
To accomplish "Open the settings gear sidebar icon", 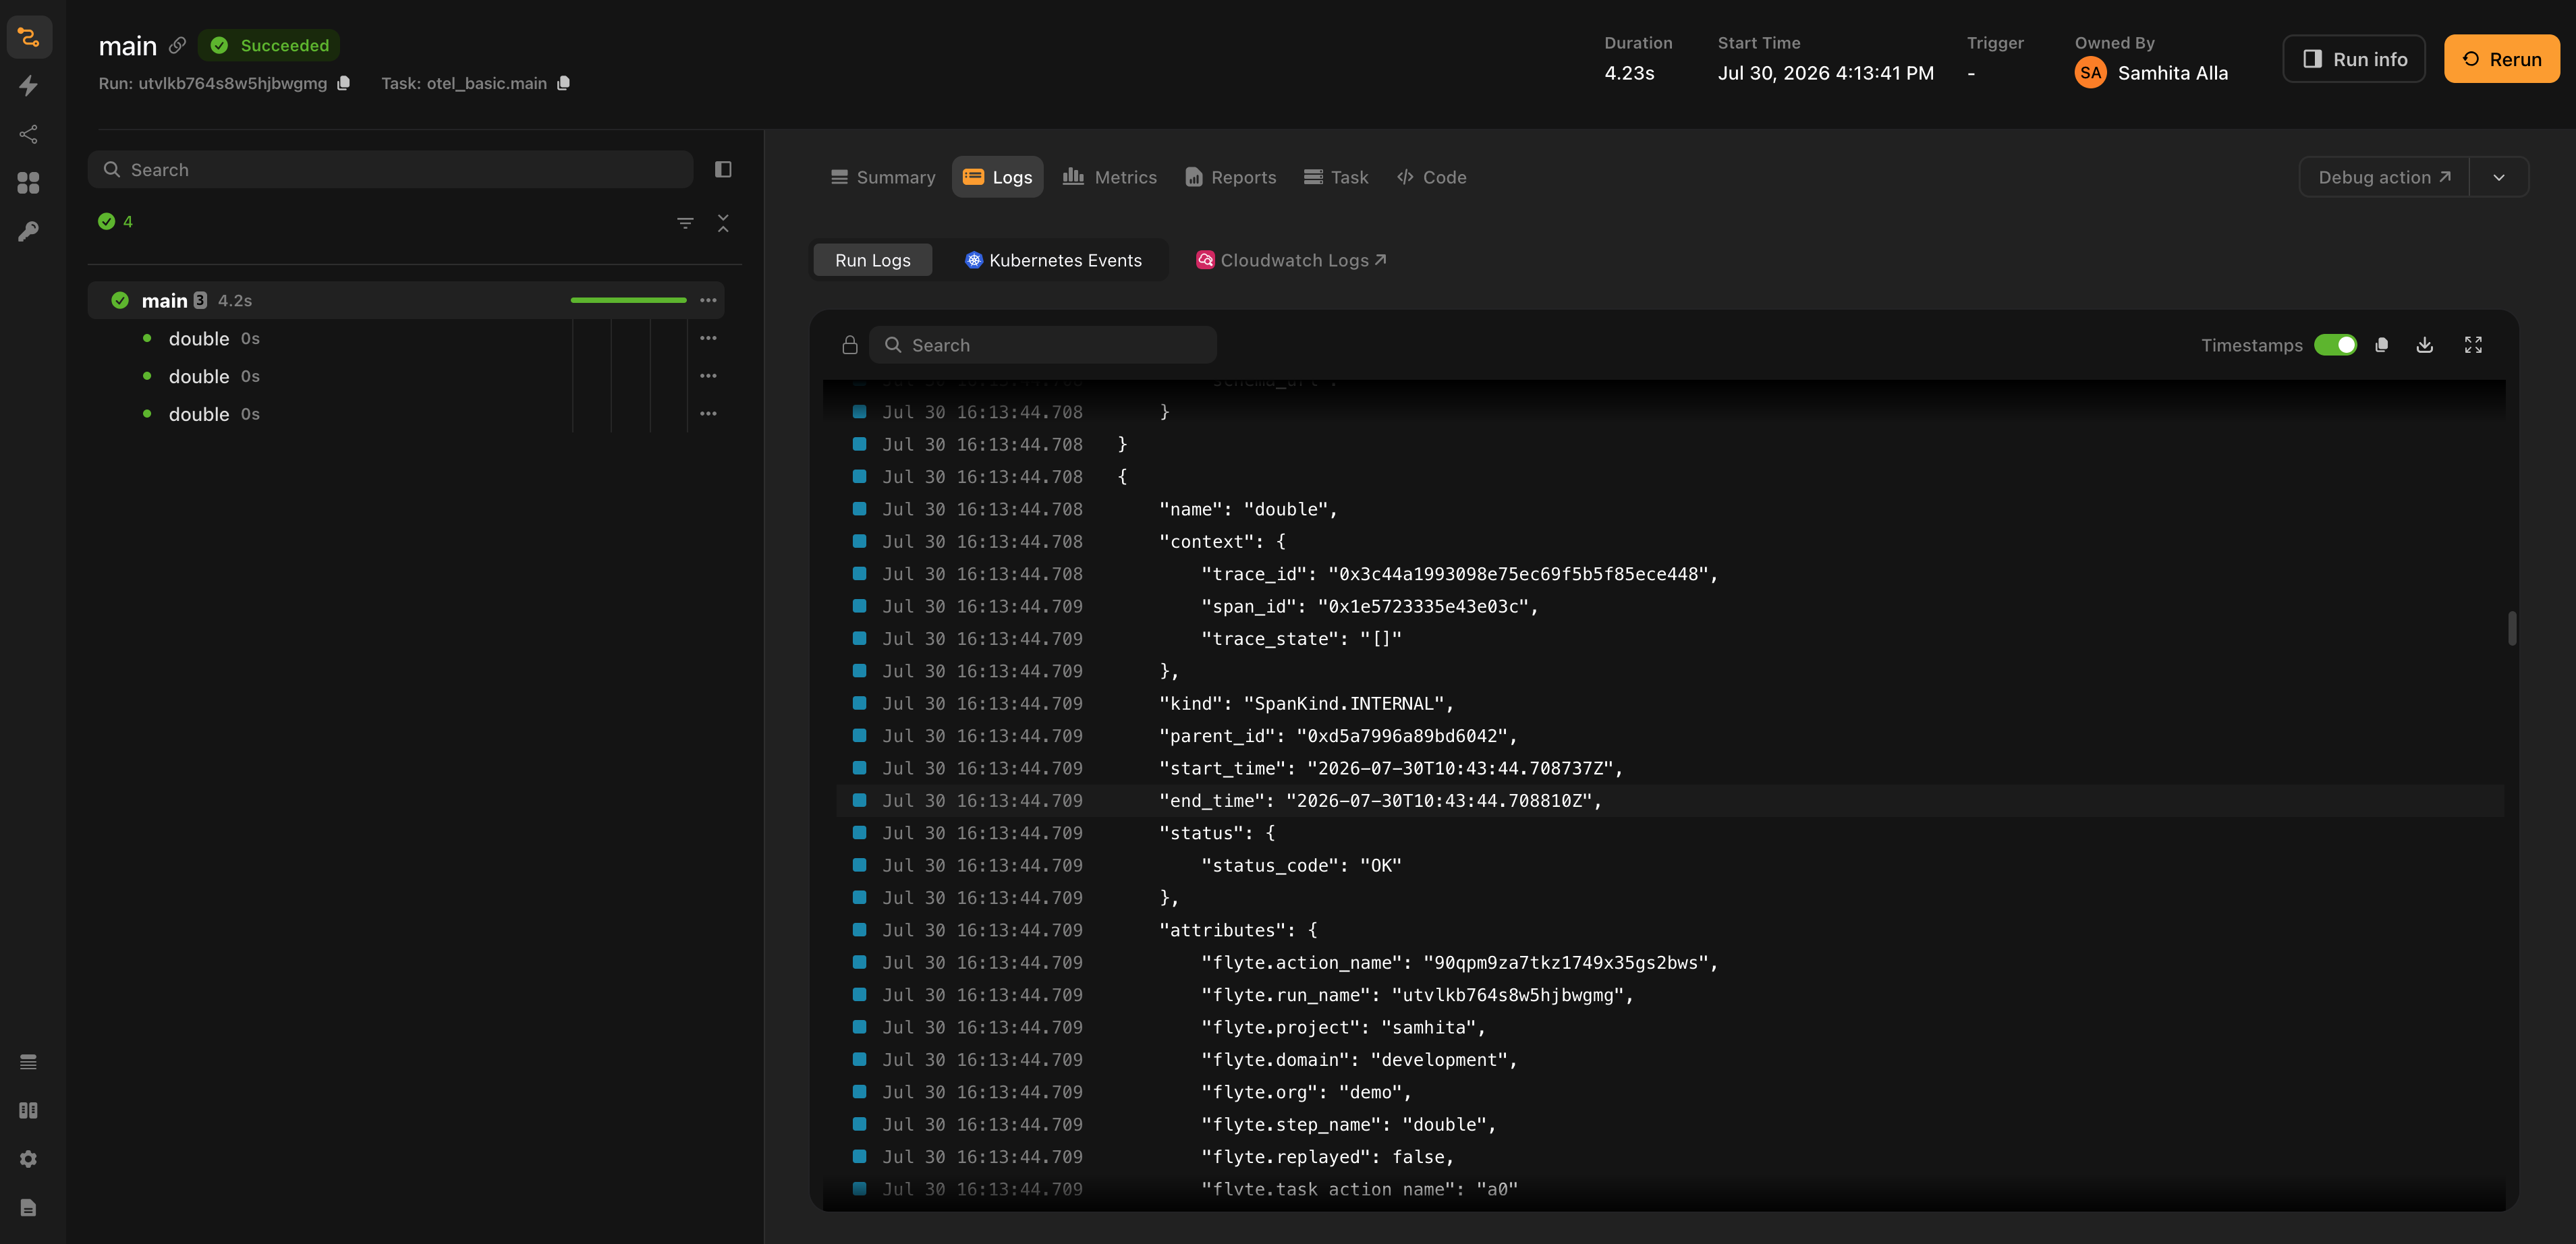I will pyautogui.click(x=29, y=1159).
